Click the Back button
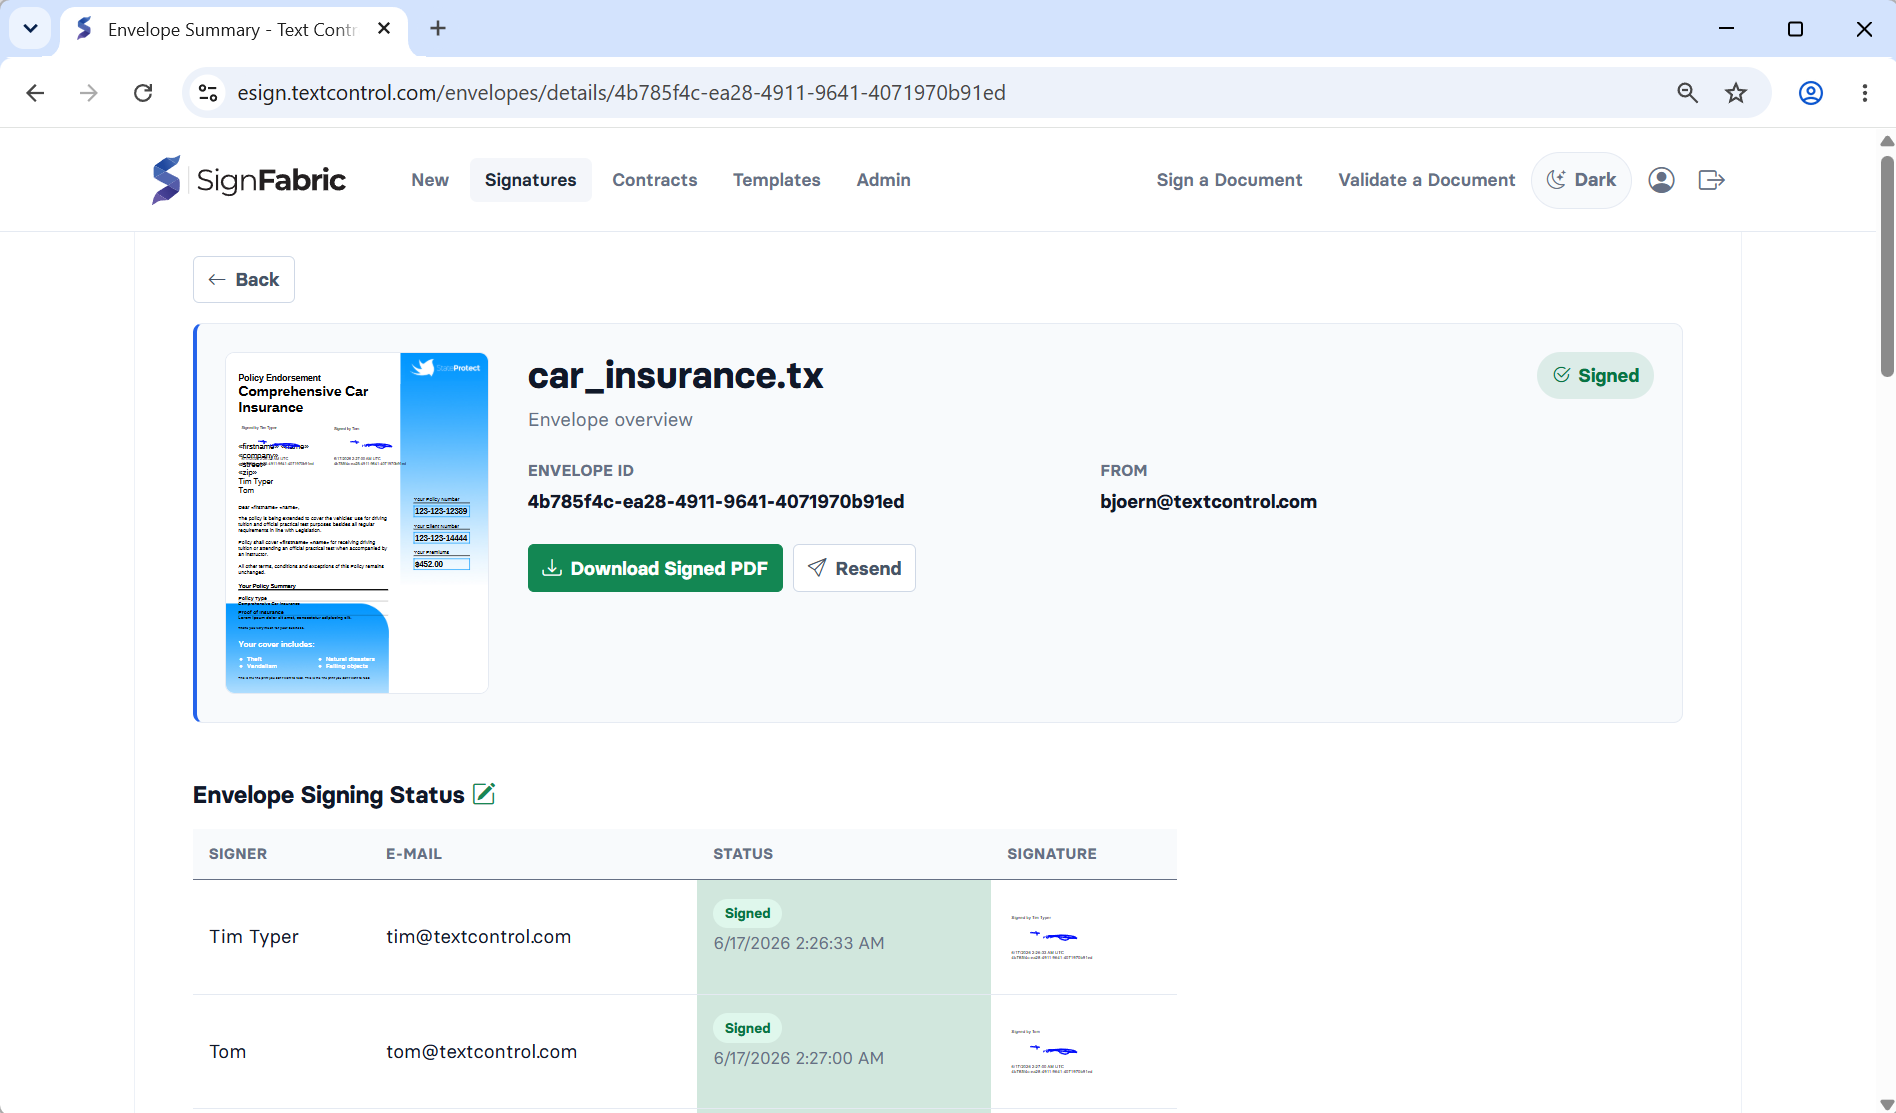This screenshot has width=1896, height=1113. 244,280
